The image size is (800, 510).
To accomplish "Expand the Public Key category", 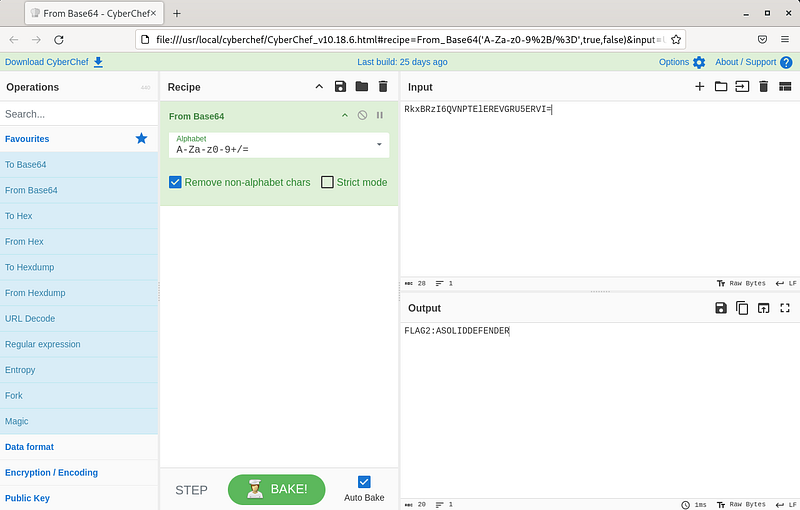I will [79, 498].
